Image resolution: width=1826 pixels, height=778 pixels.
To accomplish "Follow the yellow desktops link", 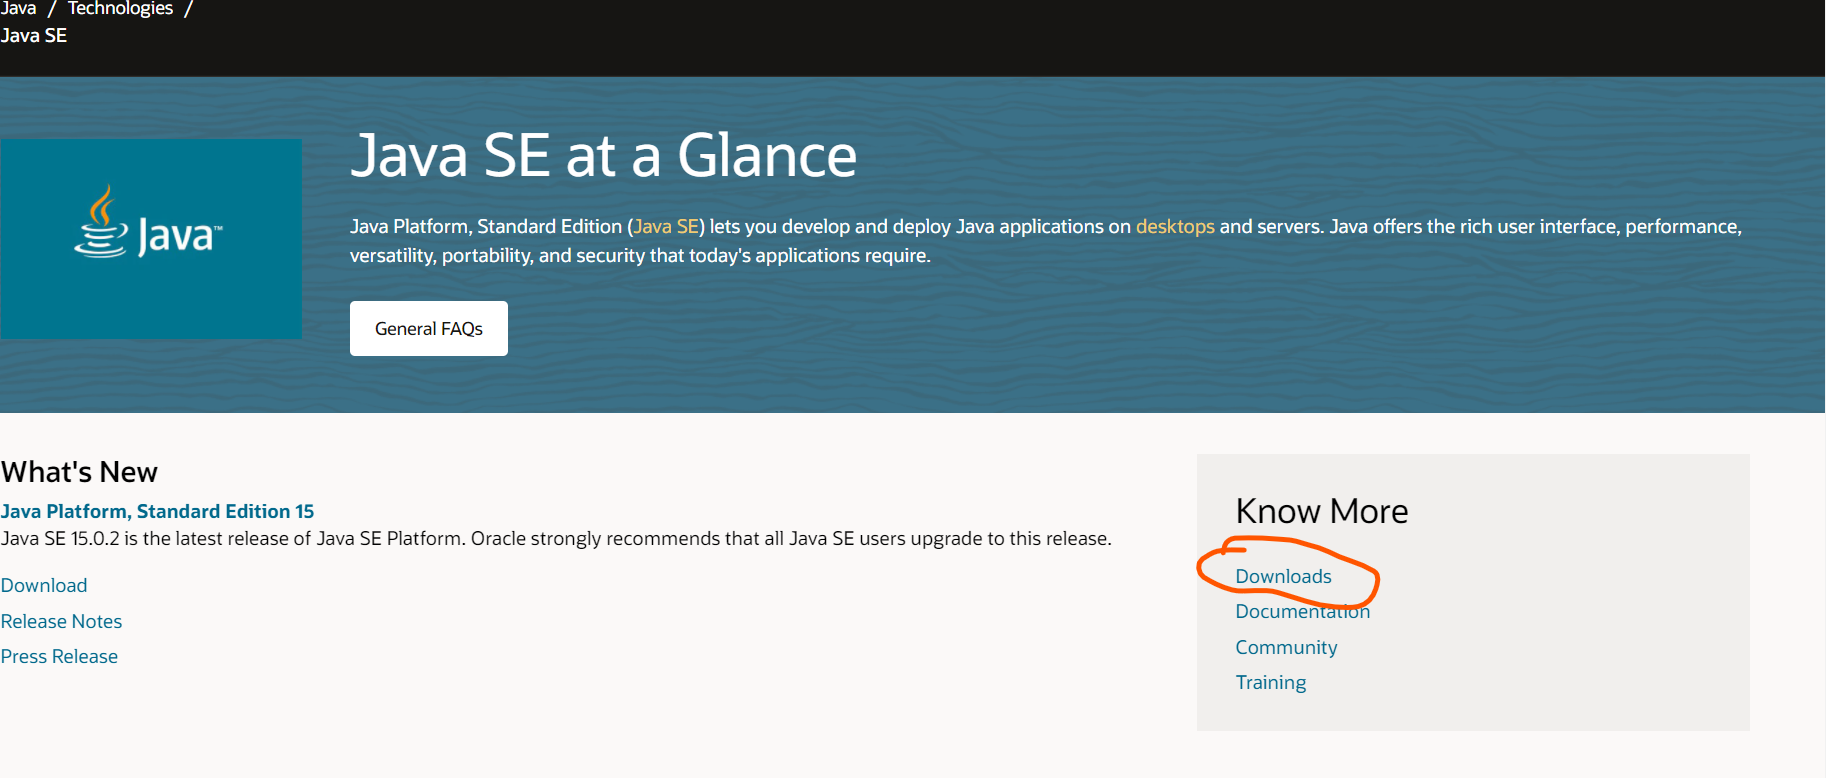I will pyautogui.click(x=1175, y=226).
